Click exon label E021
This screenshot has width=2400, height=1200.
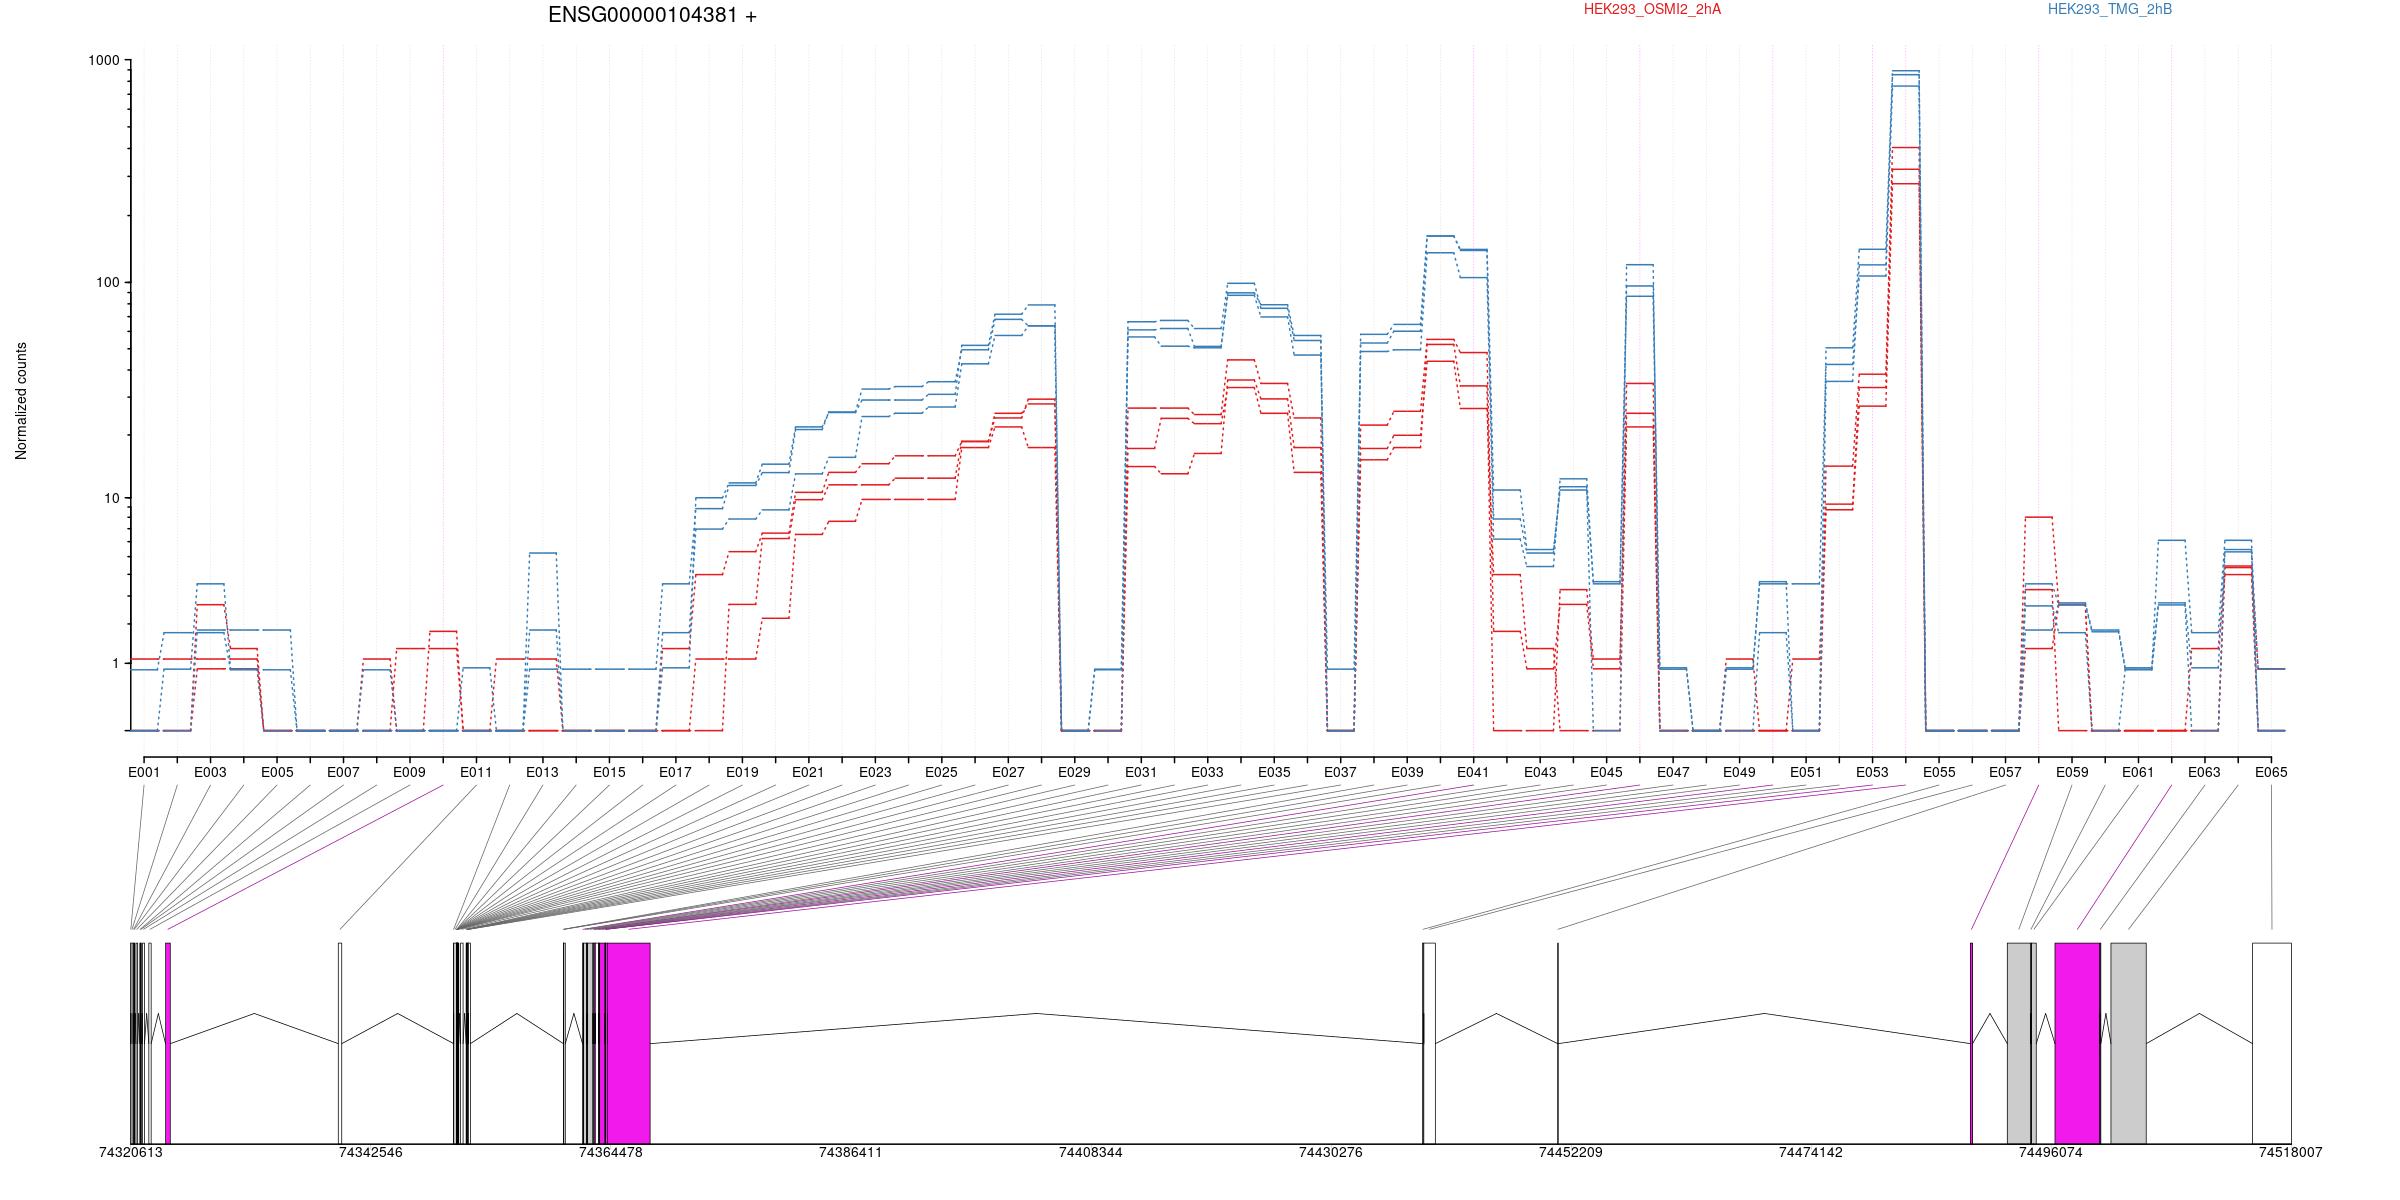coord(808,772)
